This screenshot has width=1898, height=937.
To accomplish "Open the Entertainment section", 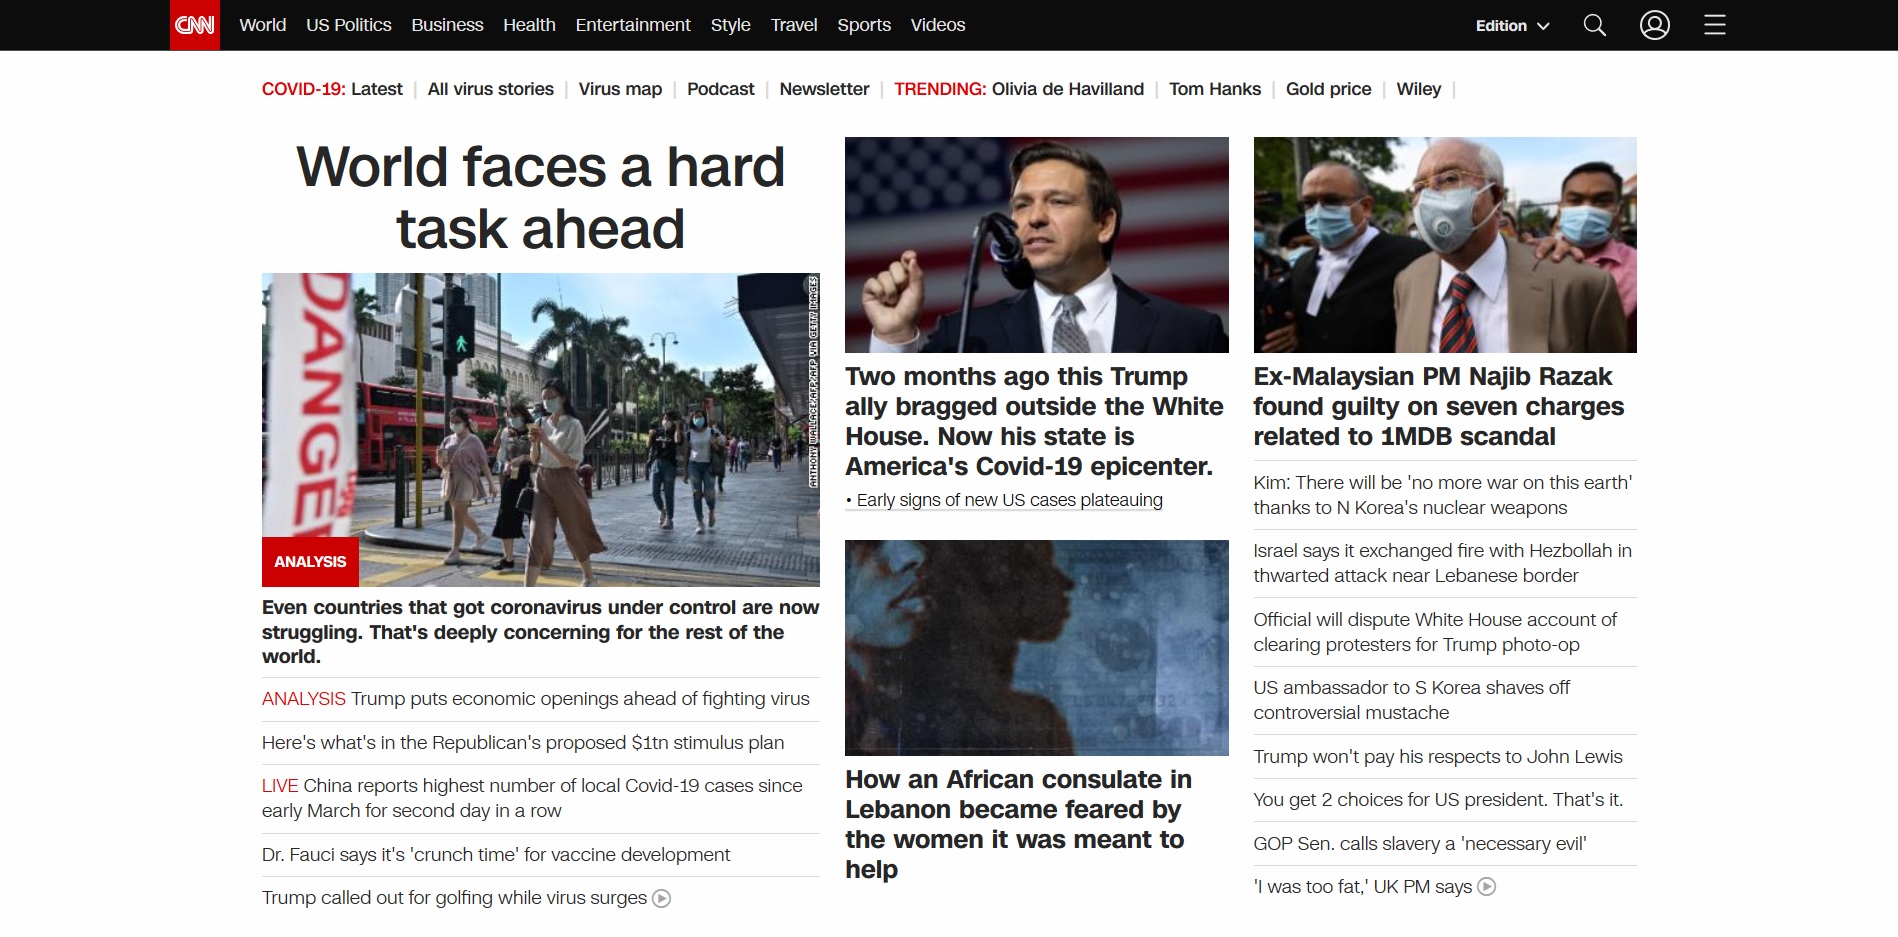I will [633, 25].
